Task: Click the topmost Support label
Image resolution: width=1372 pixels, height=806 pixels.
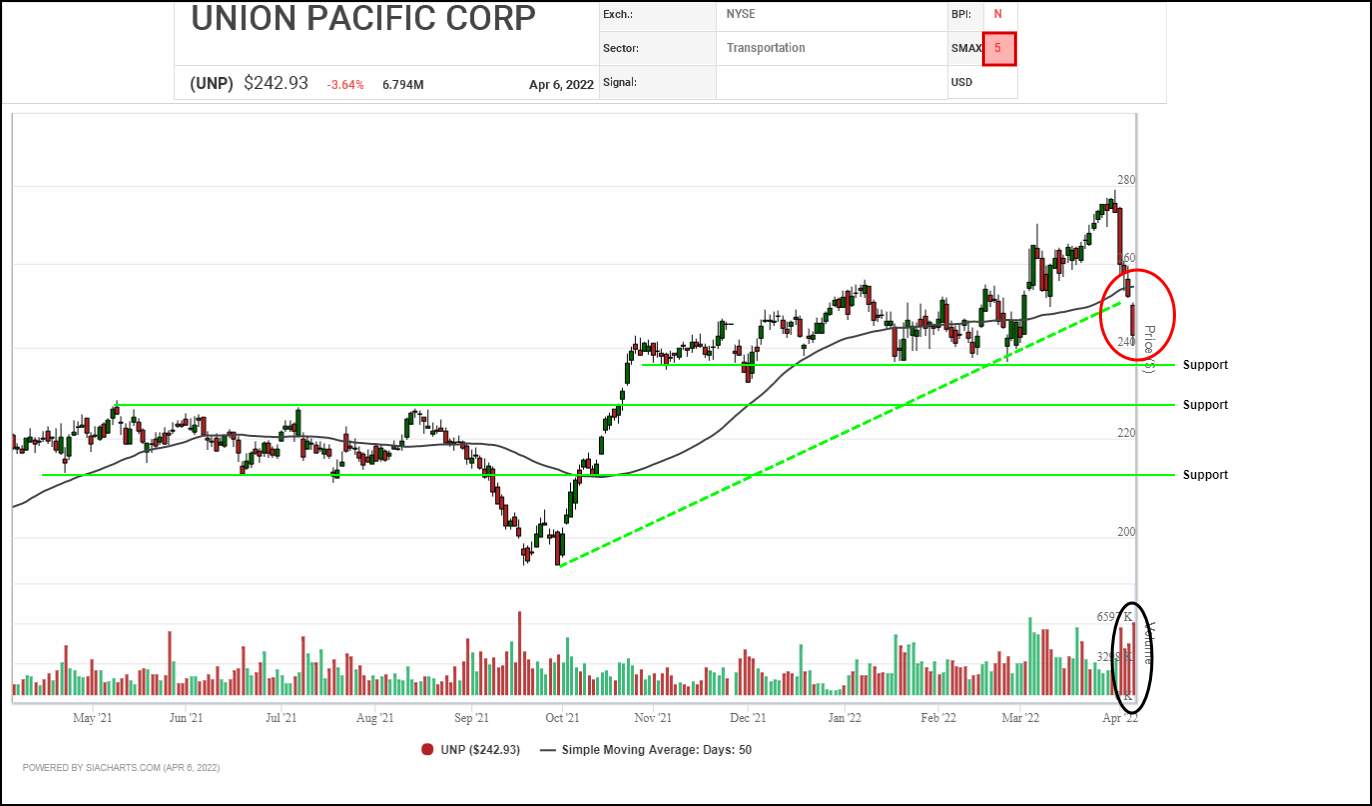Action: [1205, 365]
